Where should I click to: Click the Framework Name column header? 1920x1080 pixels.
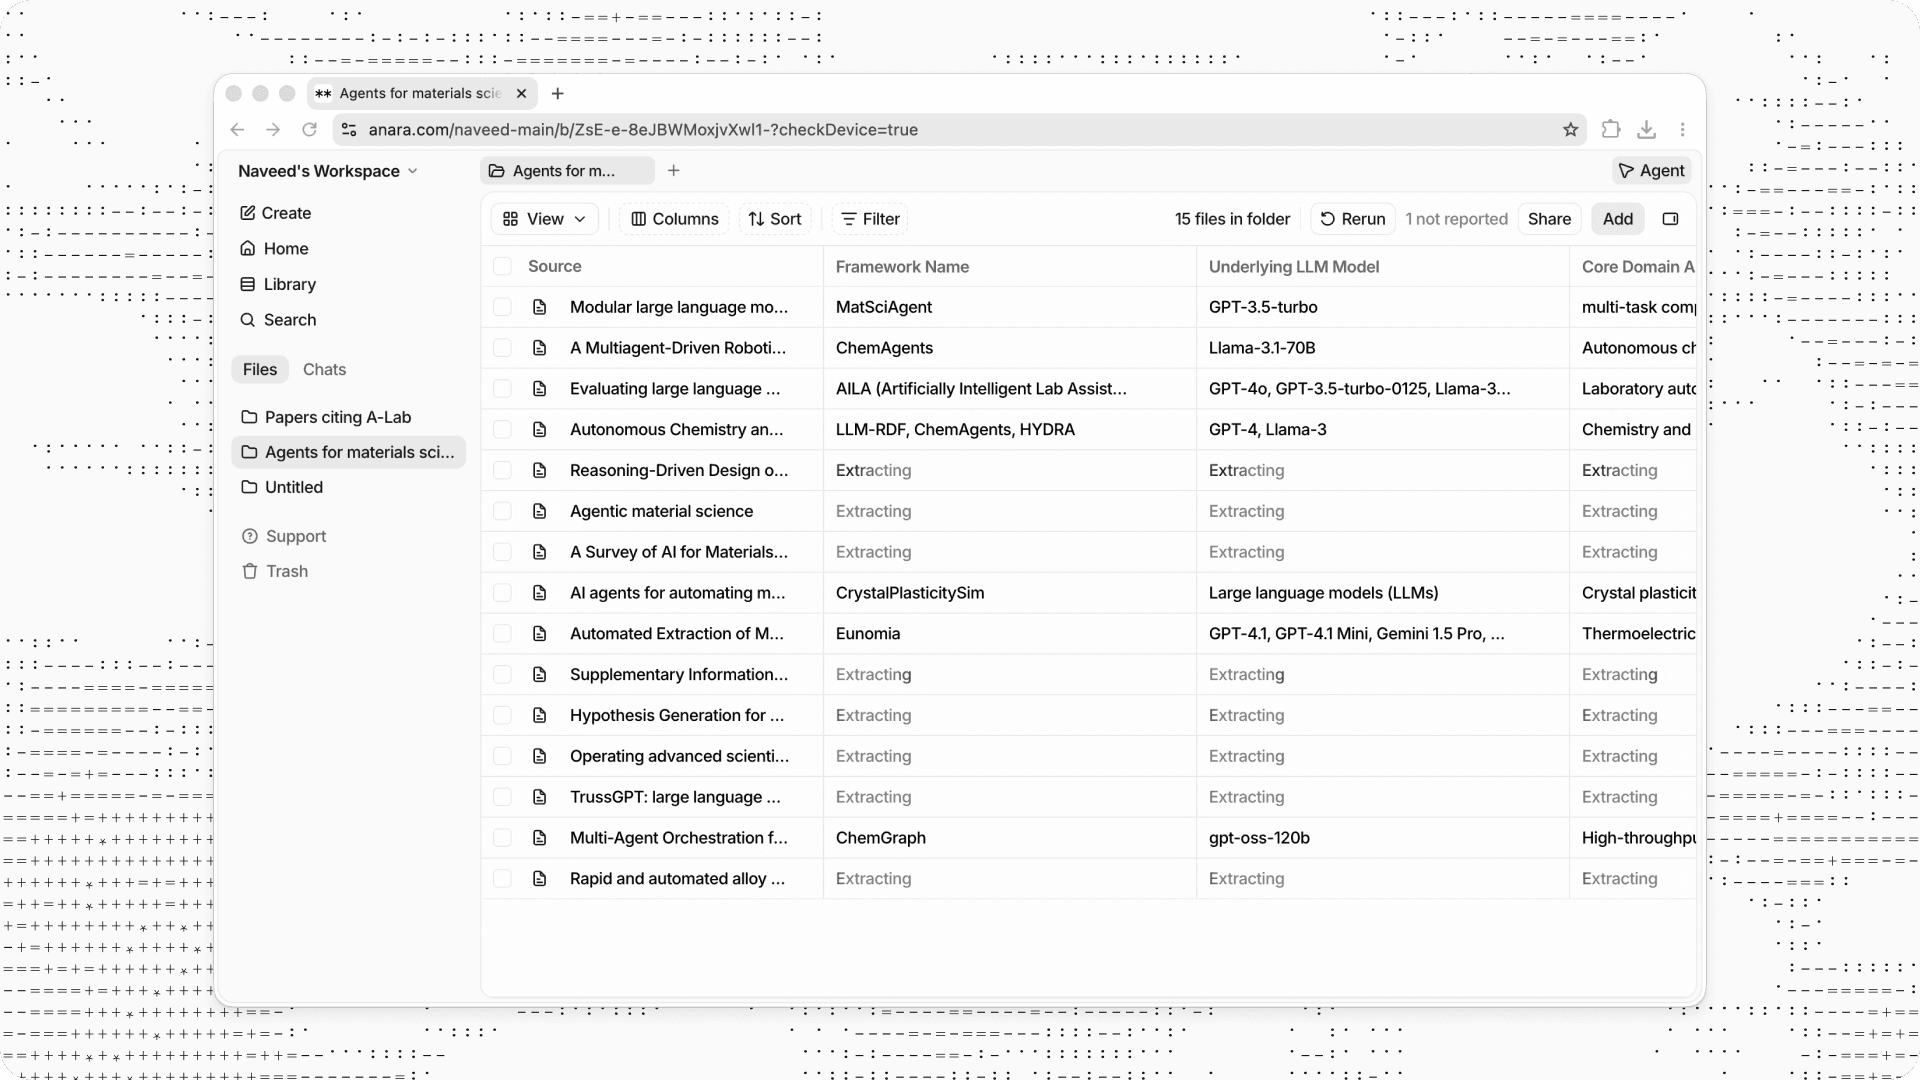coord(902,267)
